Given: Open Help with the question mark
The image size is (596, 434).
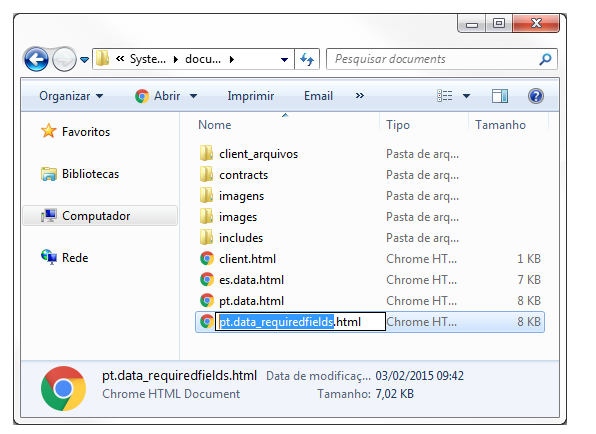Looking at the screenshot, I should [x=536, y=96].
